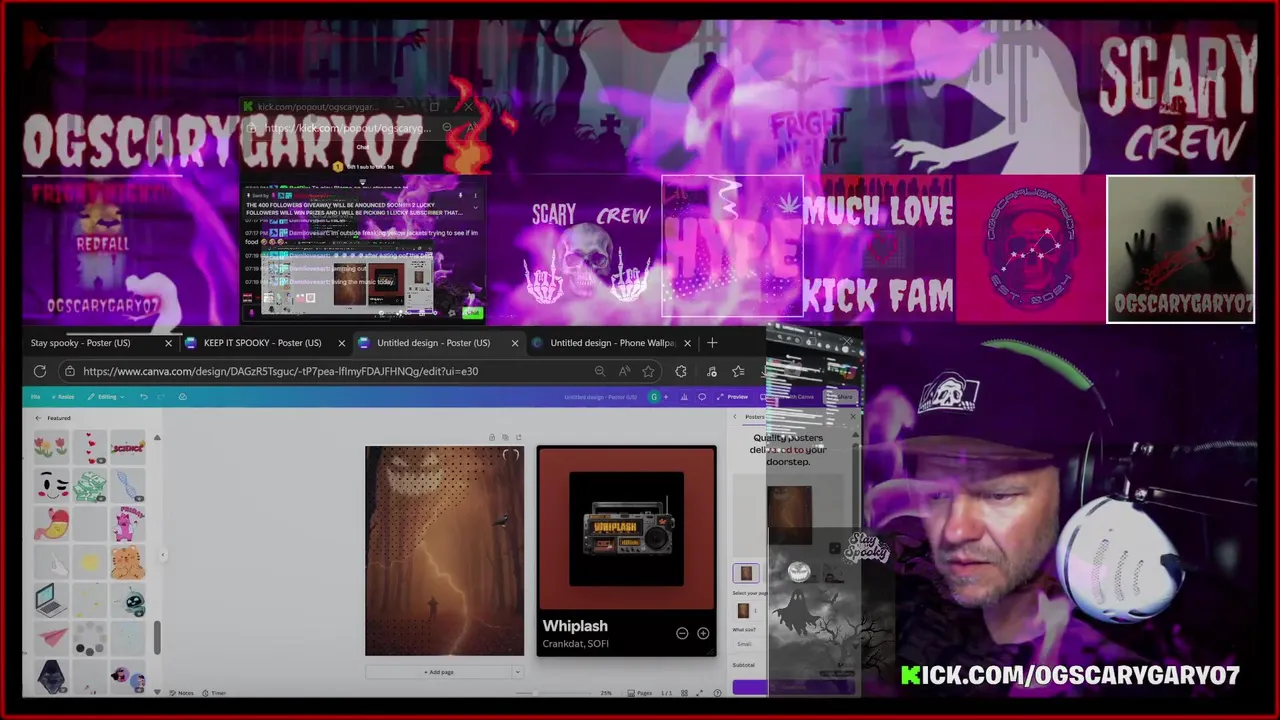Click the minus button on Whiplash widget
Image resolution: width=1280 pixels, height=720 pixels.
682,633
